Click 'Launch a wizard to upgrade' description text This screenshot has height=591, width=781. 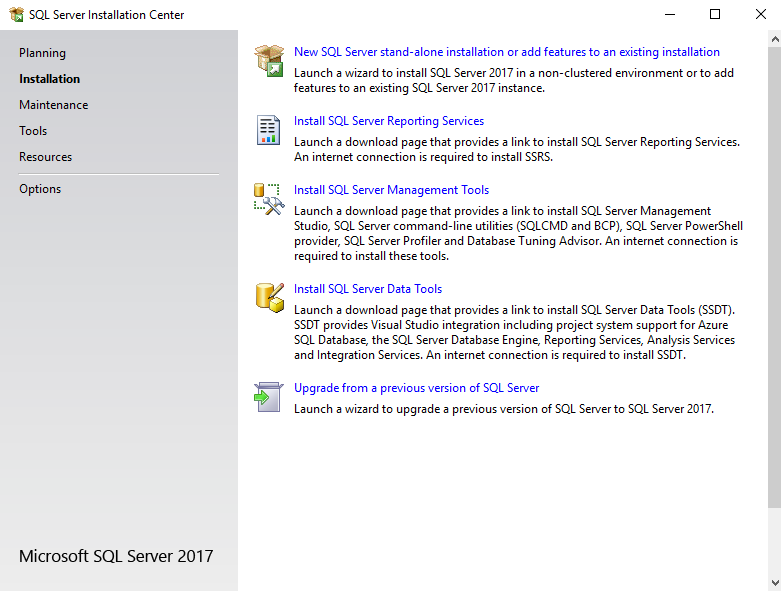click(x=504, y=409)
